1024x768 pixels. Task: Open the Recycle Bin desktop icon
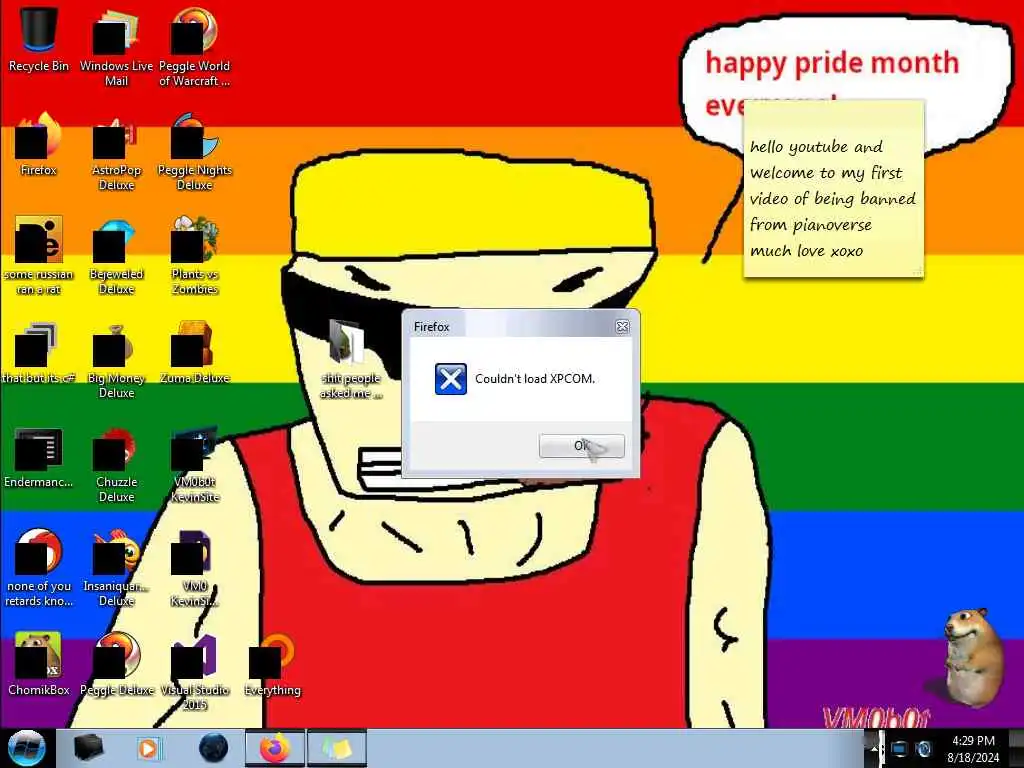pos(39,40)
